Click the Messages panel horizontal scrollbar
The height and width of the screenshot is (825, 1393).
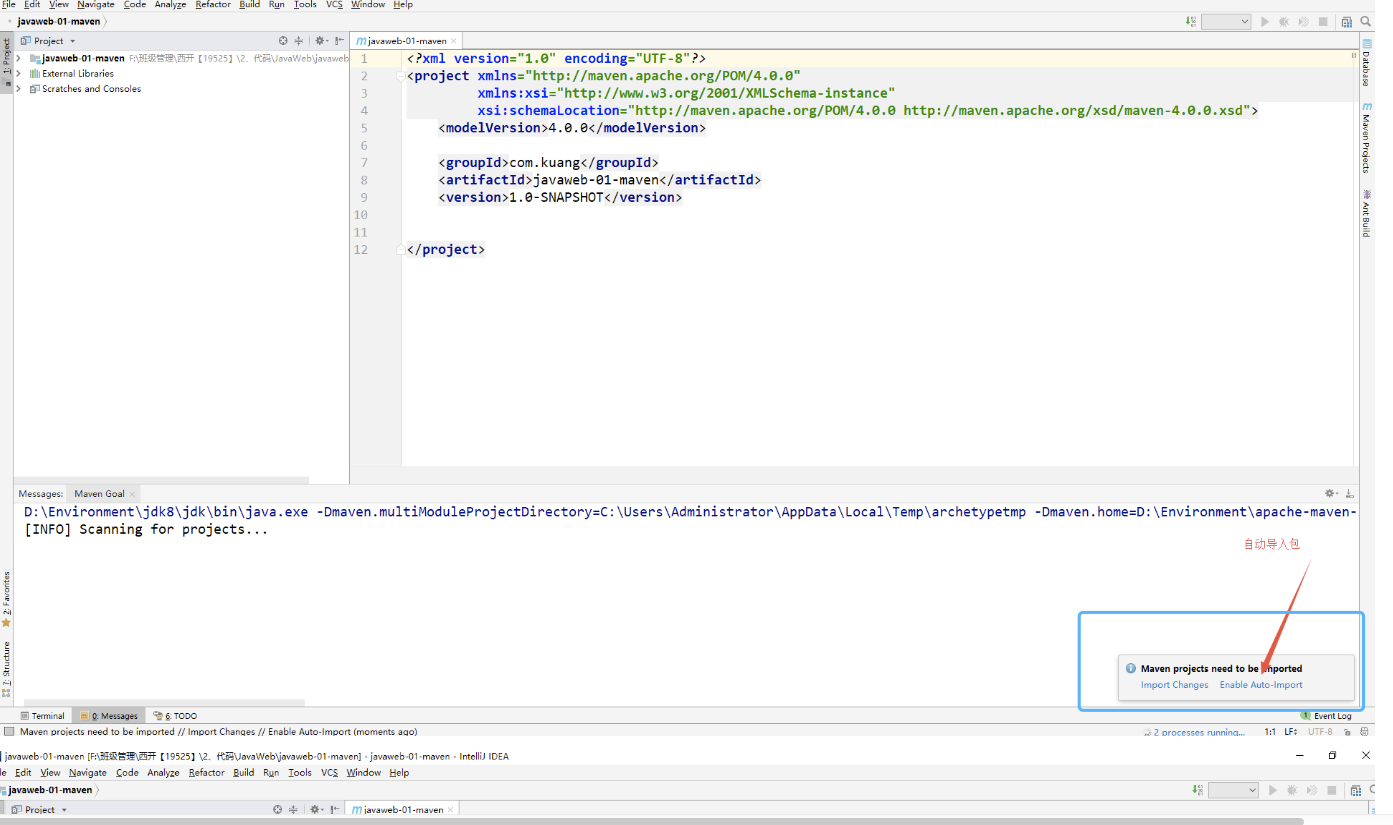tap(164, 703)
